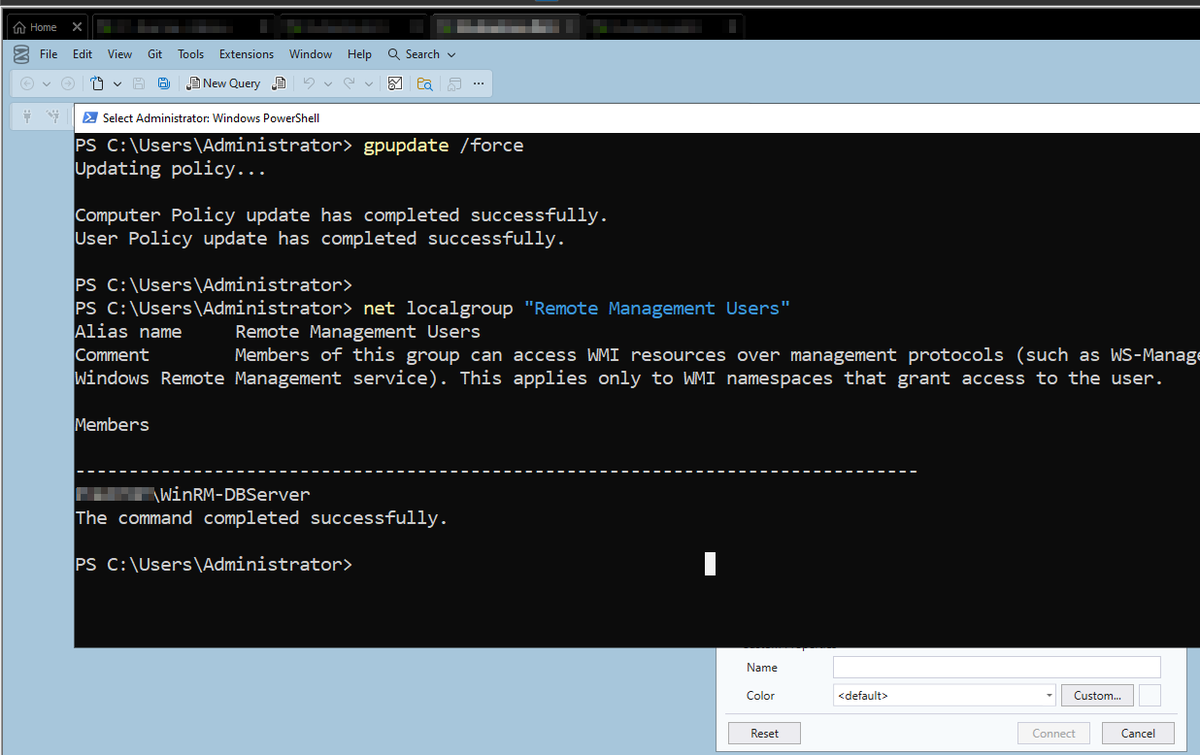Click the Connect plug icon
Screen dimensions: 1200x755
point(29,117)
